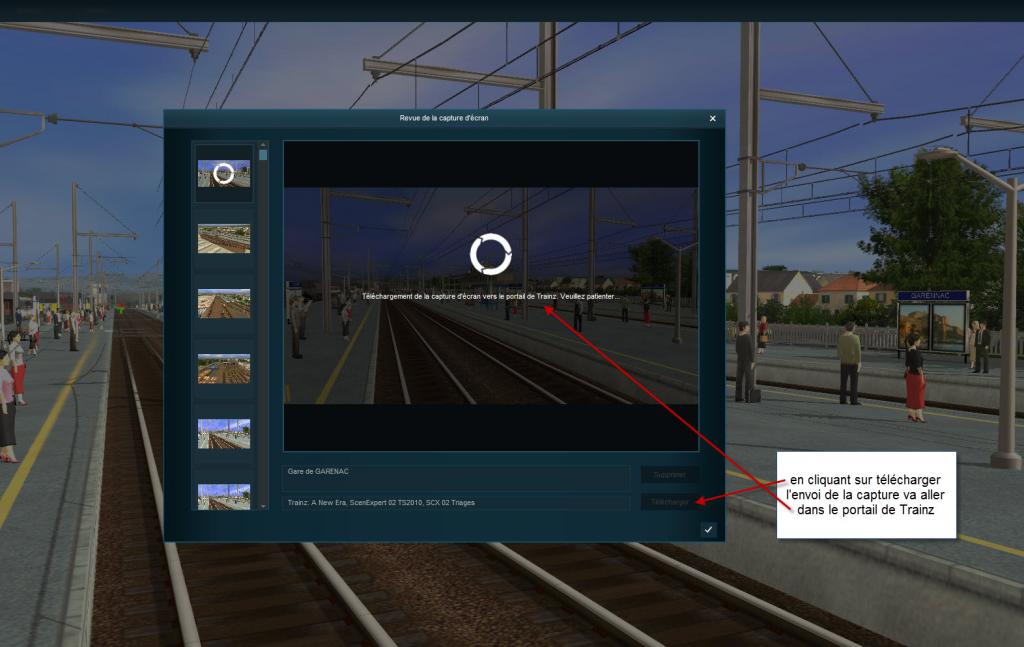Click the 'Revue de la capture d'écran' title bar
This screenshot has height=647, width=1024.
pos(444,118)
